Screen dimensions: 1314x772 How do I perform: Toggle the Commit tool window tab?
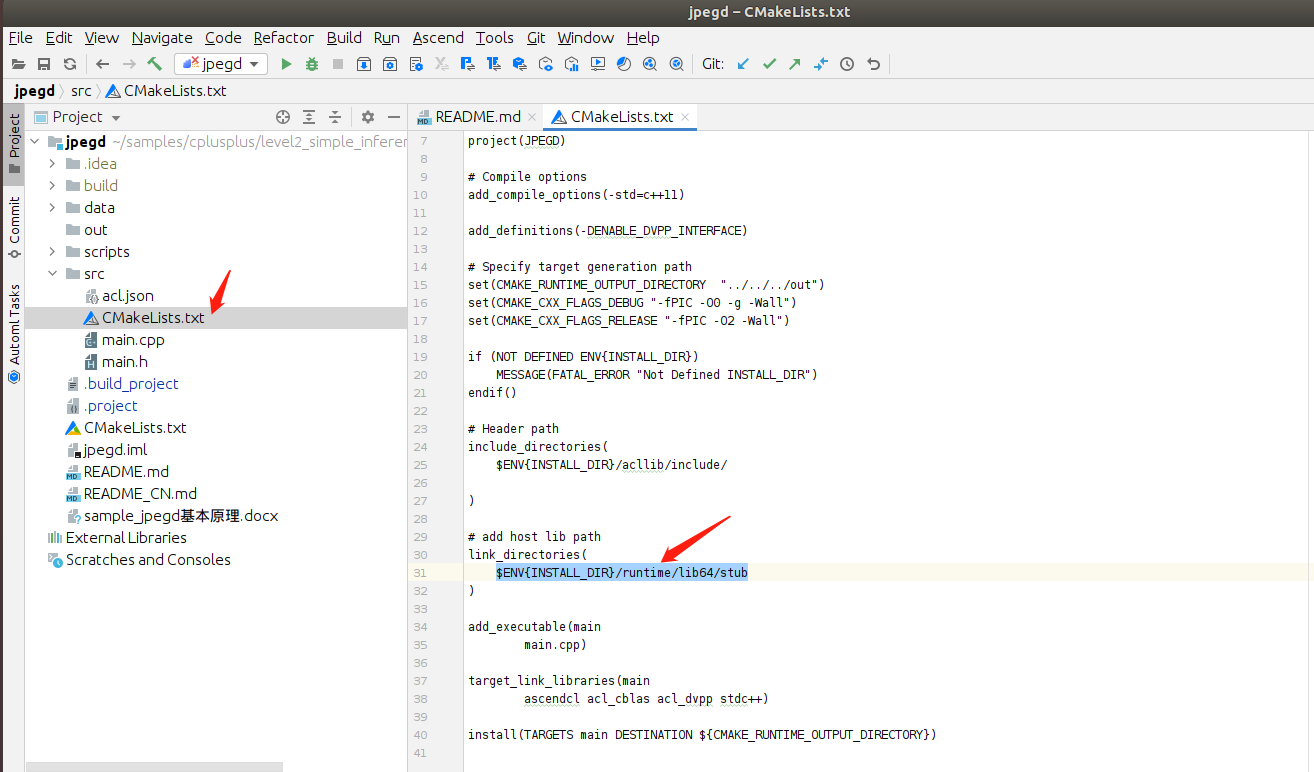14,227
